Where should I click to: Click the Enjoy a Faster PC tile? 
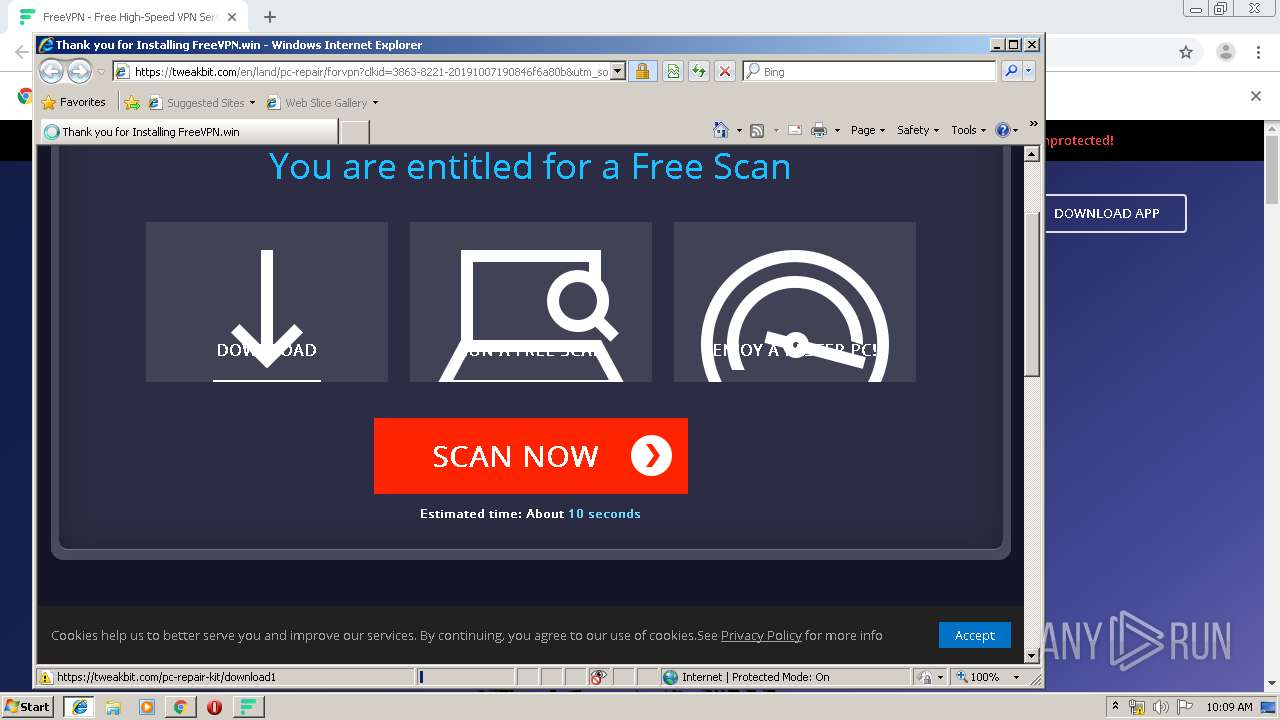[x=795, y=302]
